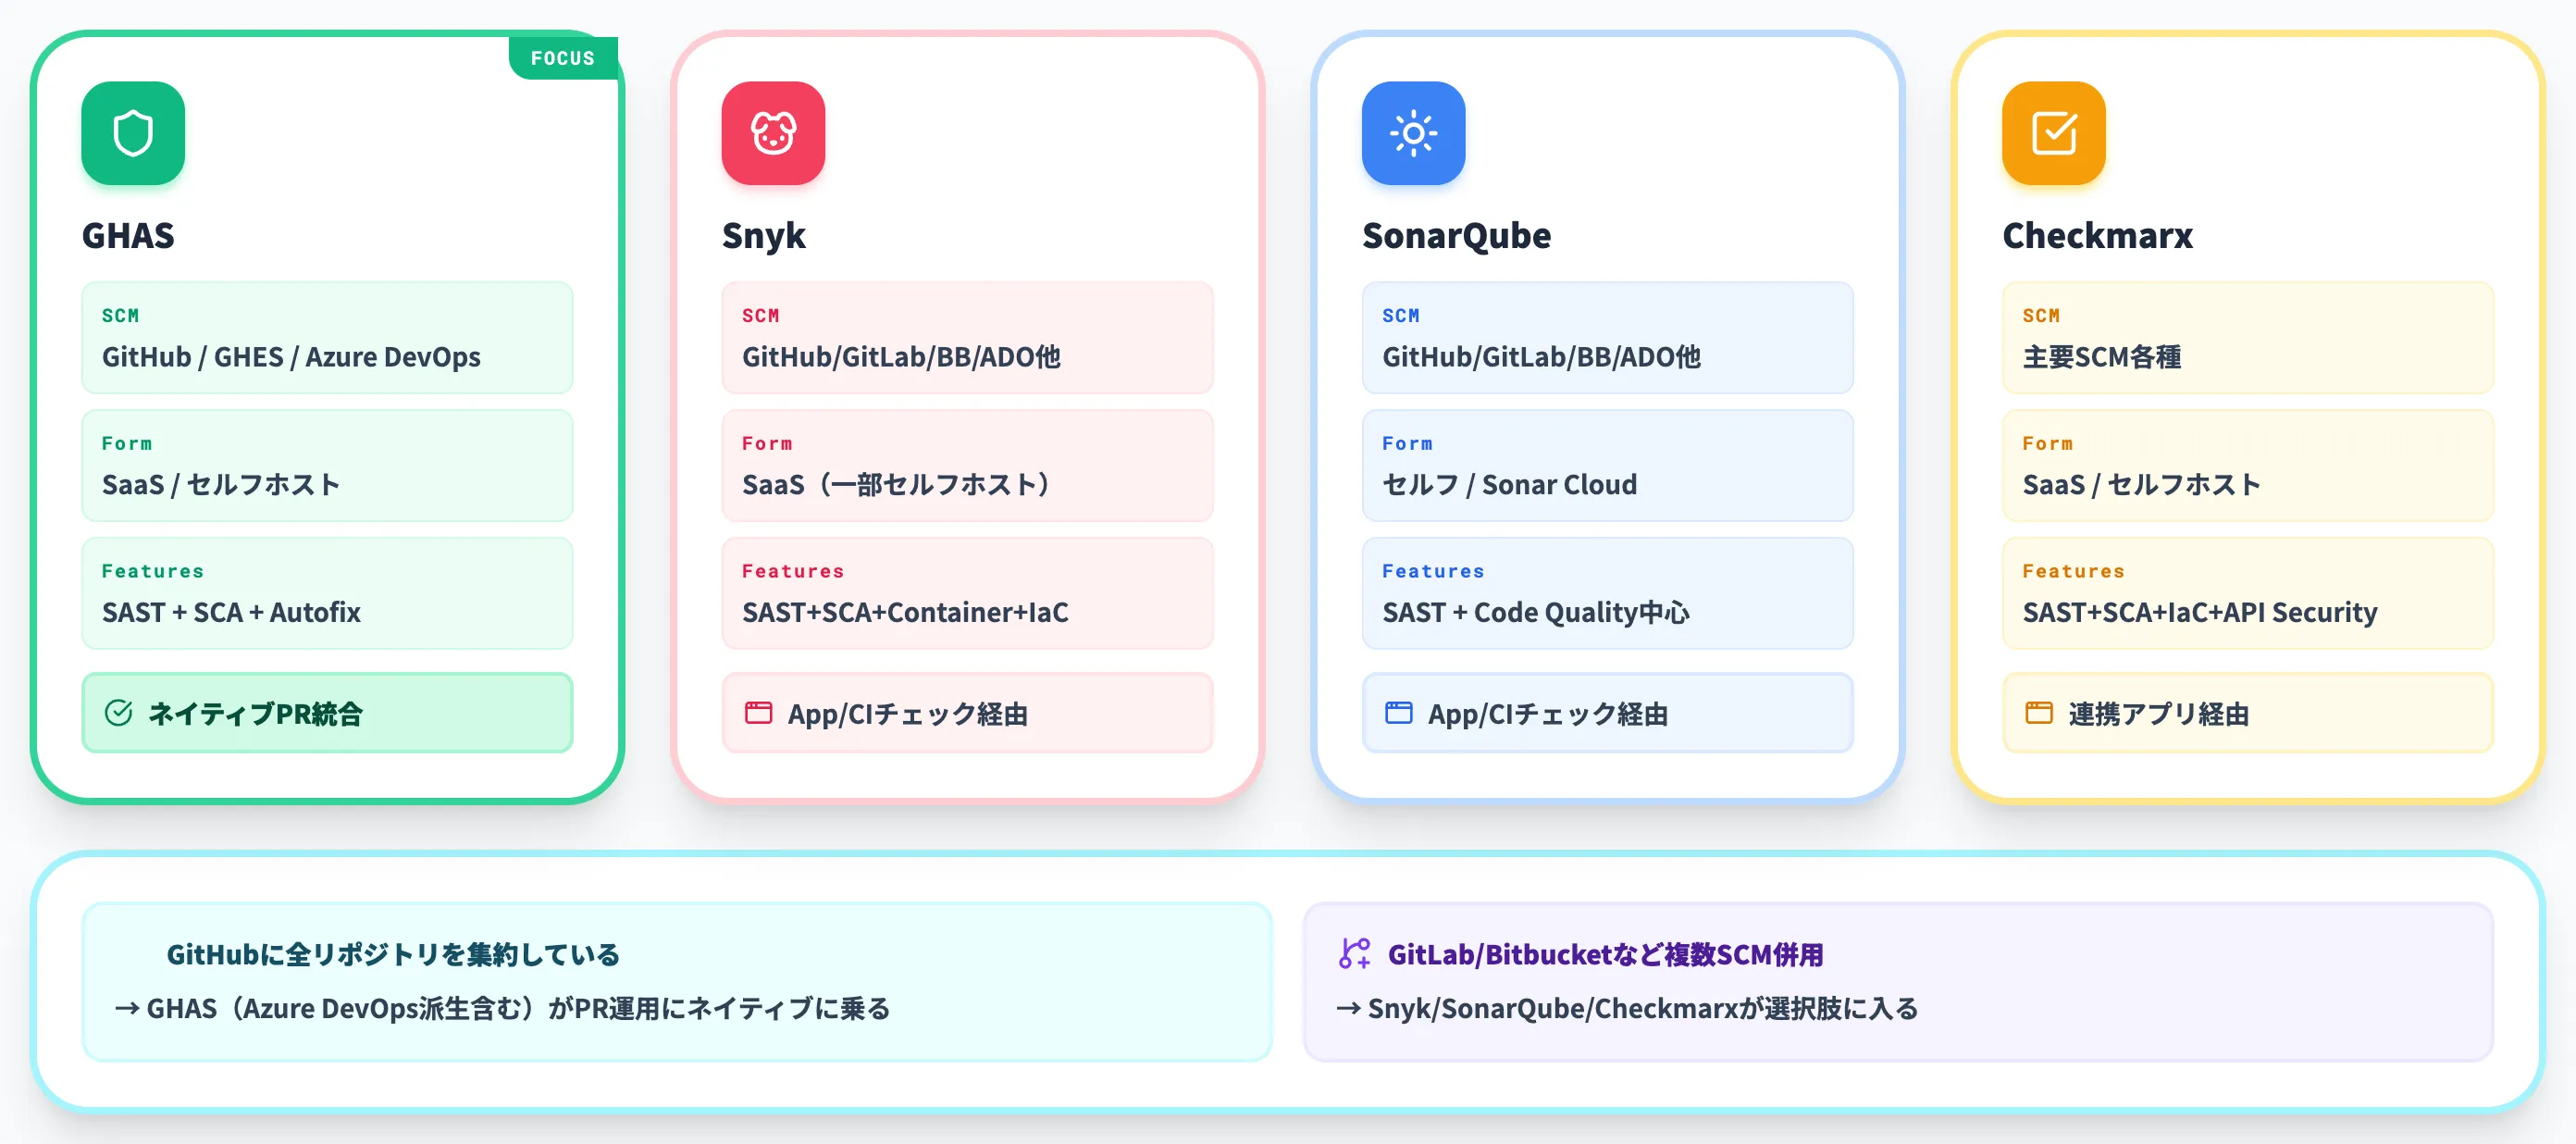Click 'セルフ / Sonar Cloud' Form value
Image resolution: width=2576 pixels, height=1144 pixels.
(1509, 485)
